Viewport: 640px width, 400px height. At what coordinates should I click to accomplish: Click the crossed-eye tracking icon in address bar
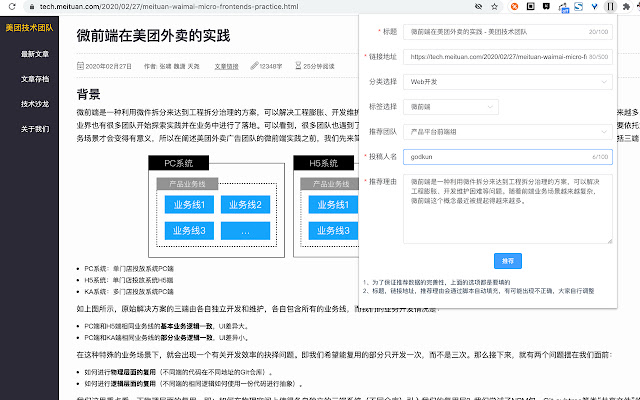tap(479, 7)
